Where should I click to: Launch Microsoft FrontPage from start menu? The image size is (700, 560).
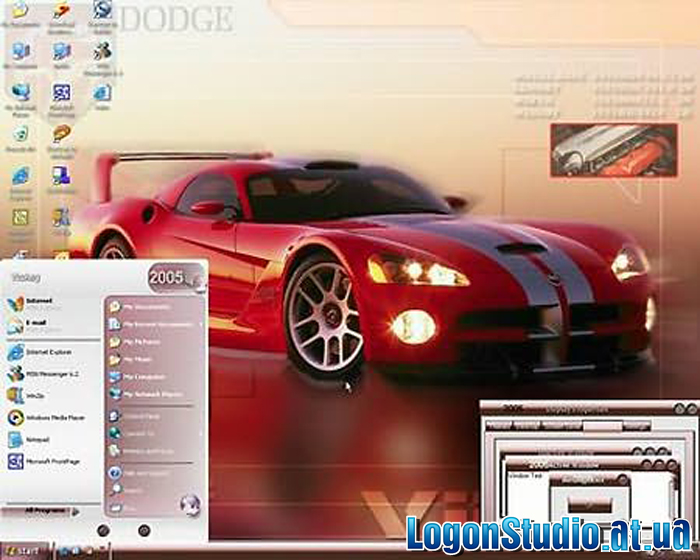tap(44, 461)
